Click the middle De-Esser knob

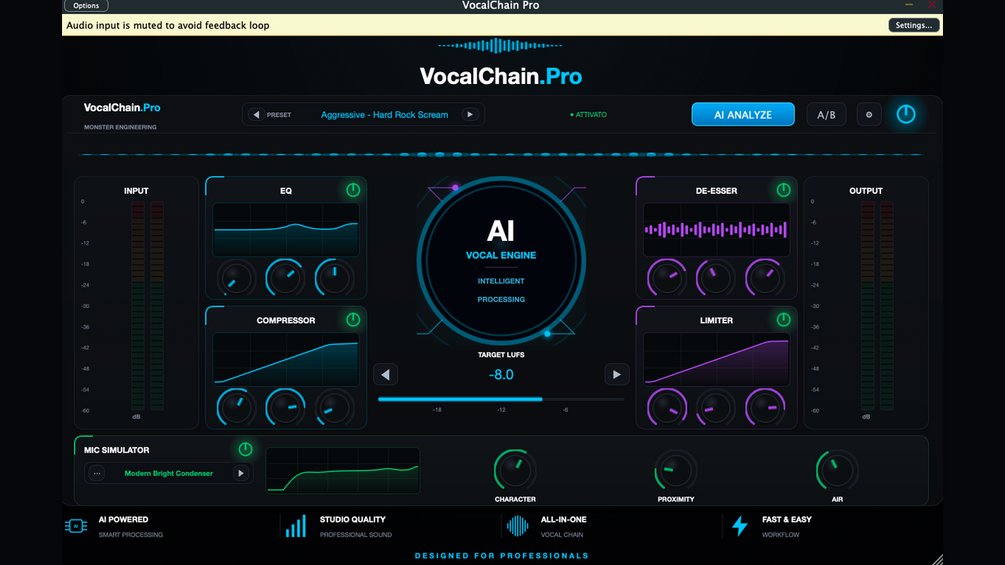[715, 278]
